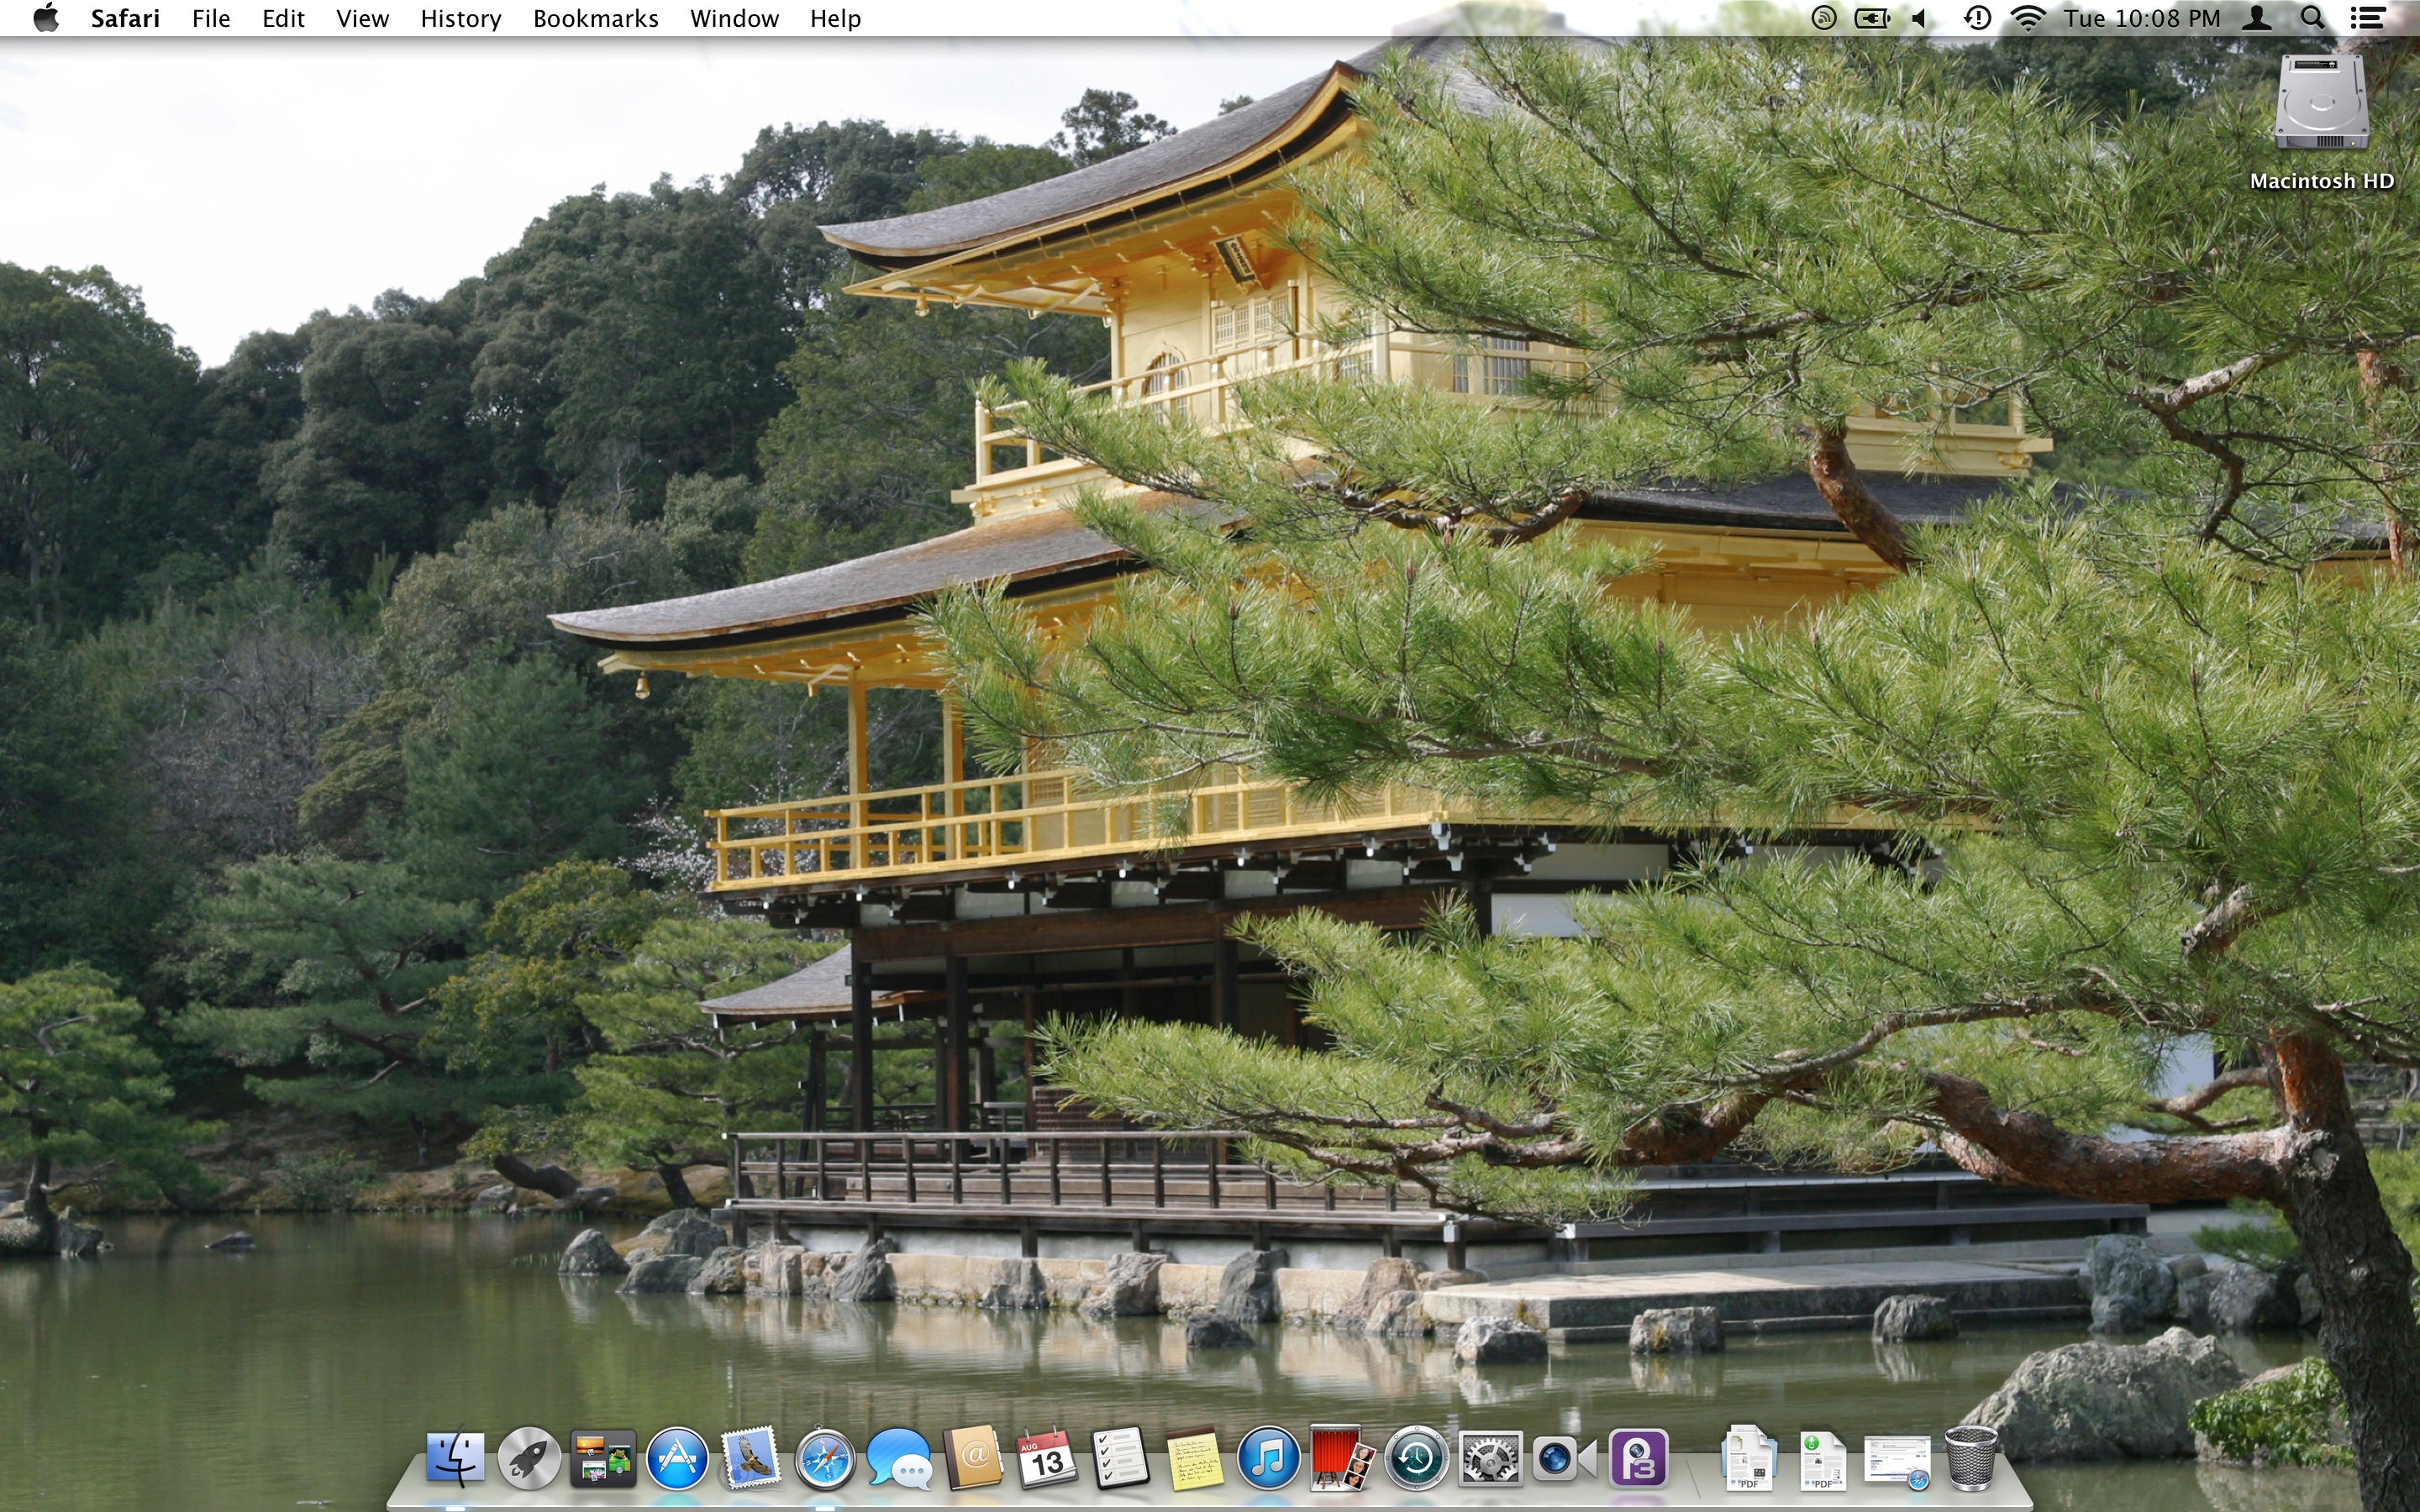Open the Bookmarks menu
The width and height of the screenshot is (2420, 1512).
pos(595,18)
